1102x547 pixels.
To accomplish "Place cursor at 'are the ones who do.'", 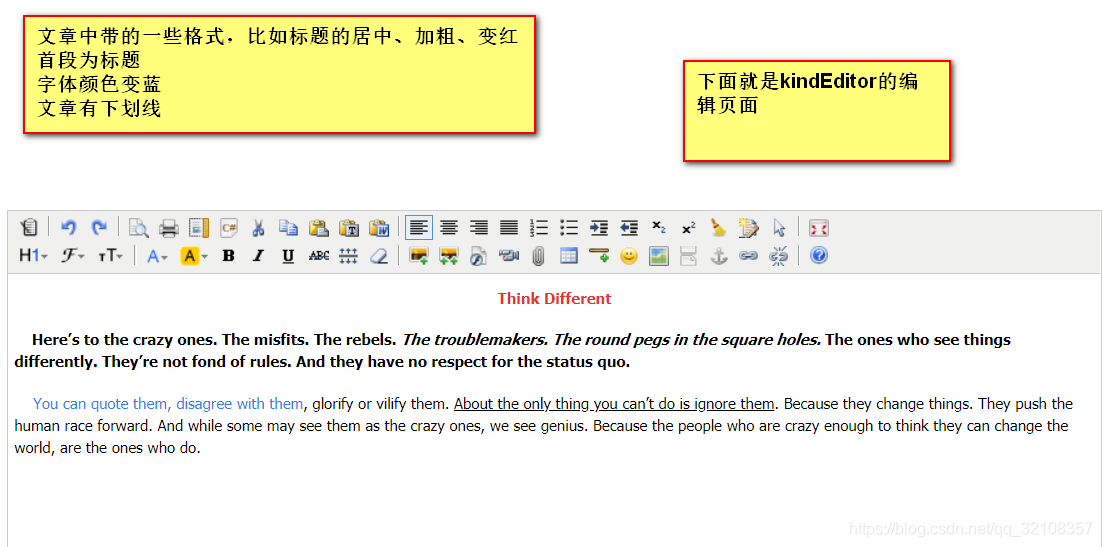I will coord(131,448).
